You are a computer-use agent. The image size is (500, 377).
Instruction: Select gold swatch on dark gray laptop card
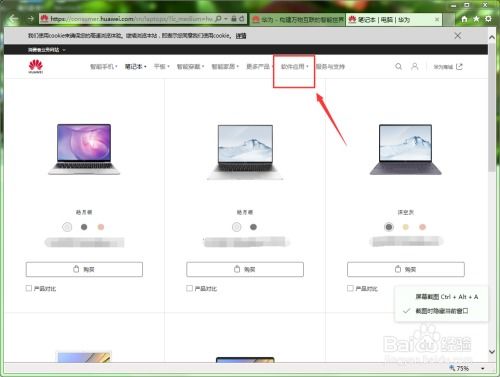coord(406,227)
